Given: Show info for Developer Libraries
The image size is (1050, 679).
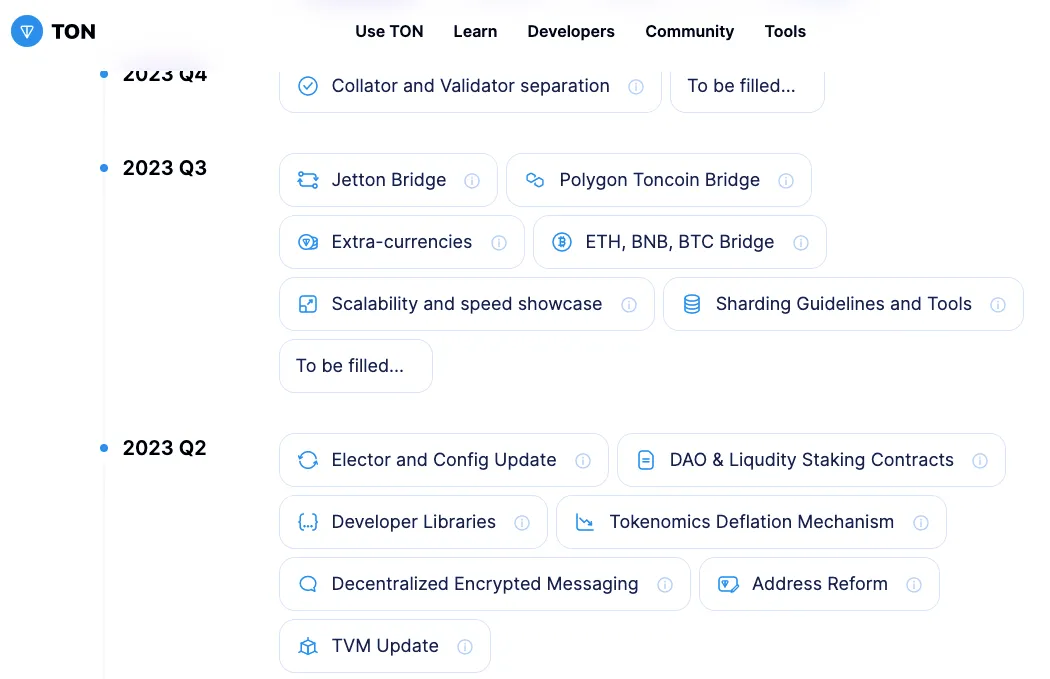Looking at the screenshot, I should tap(522, 523).
